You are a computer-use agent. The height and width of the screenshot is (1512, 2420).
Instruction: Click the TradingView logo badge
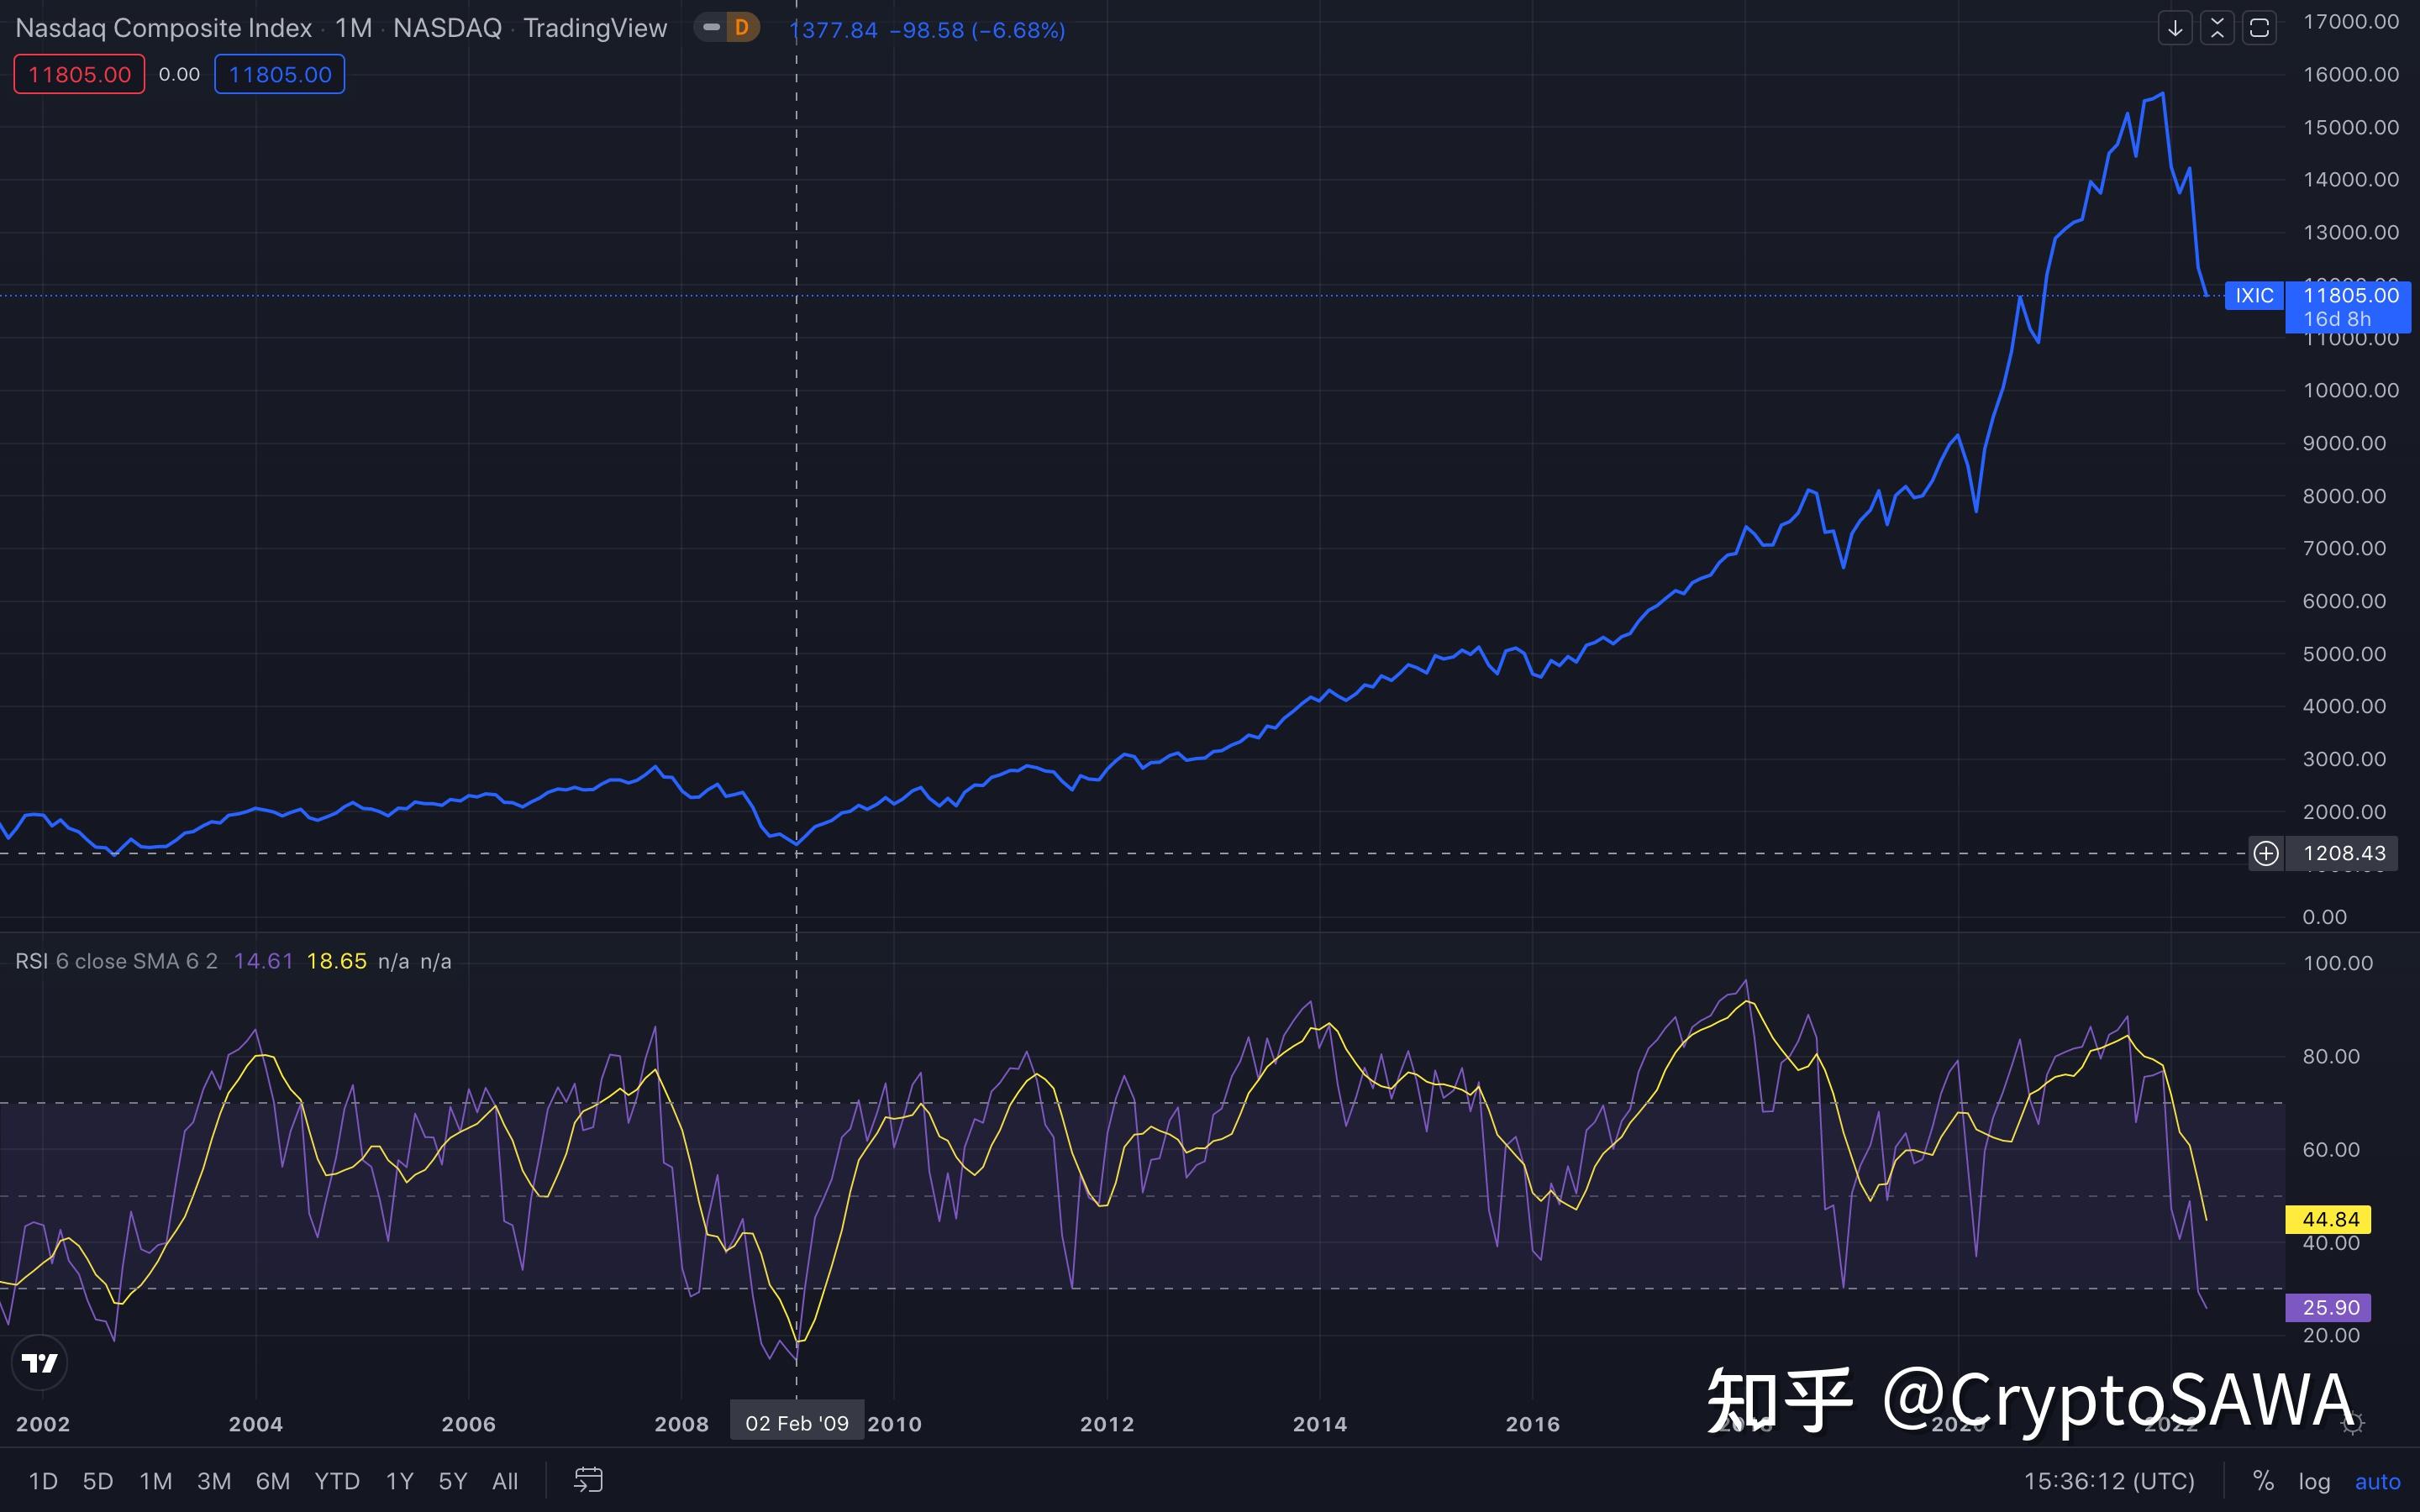pyautogui.click(x=40, y=1362)
